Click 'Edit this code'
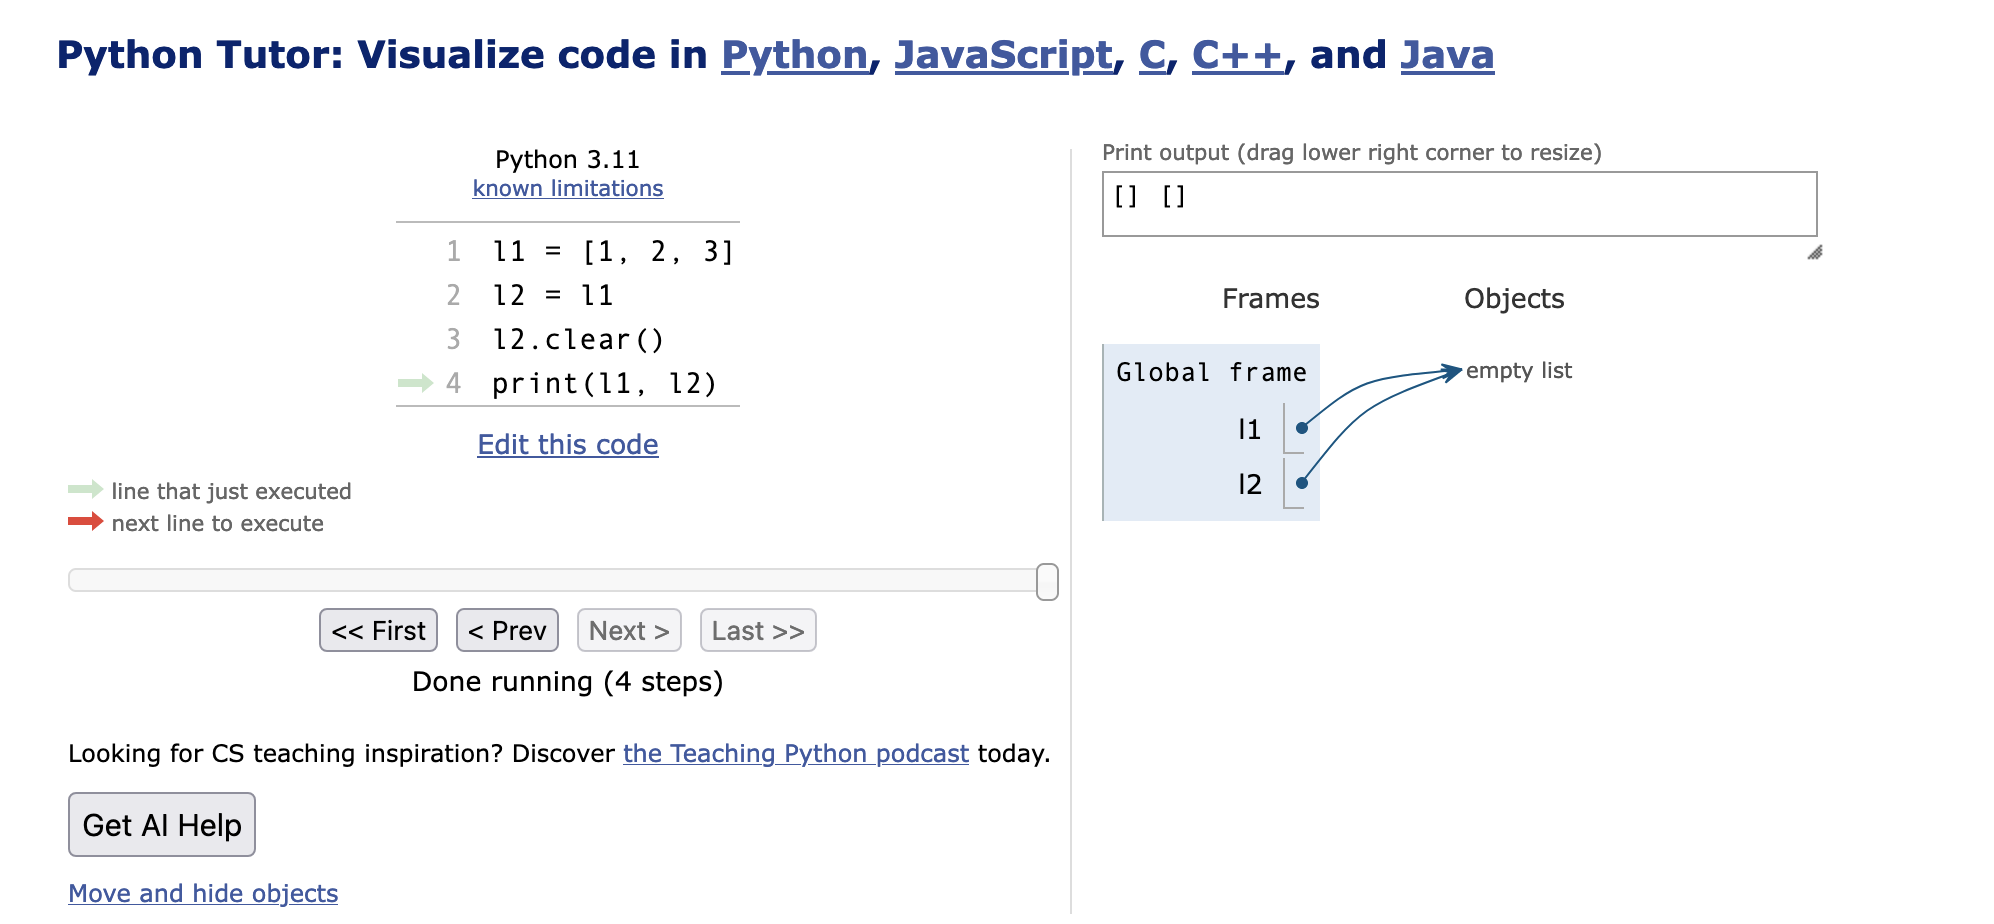The image size is (1994, 924). [x=566, y=444]
